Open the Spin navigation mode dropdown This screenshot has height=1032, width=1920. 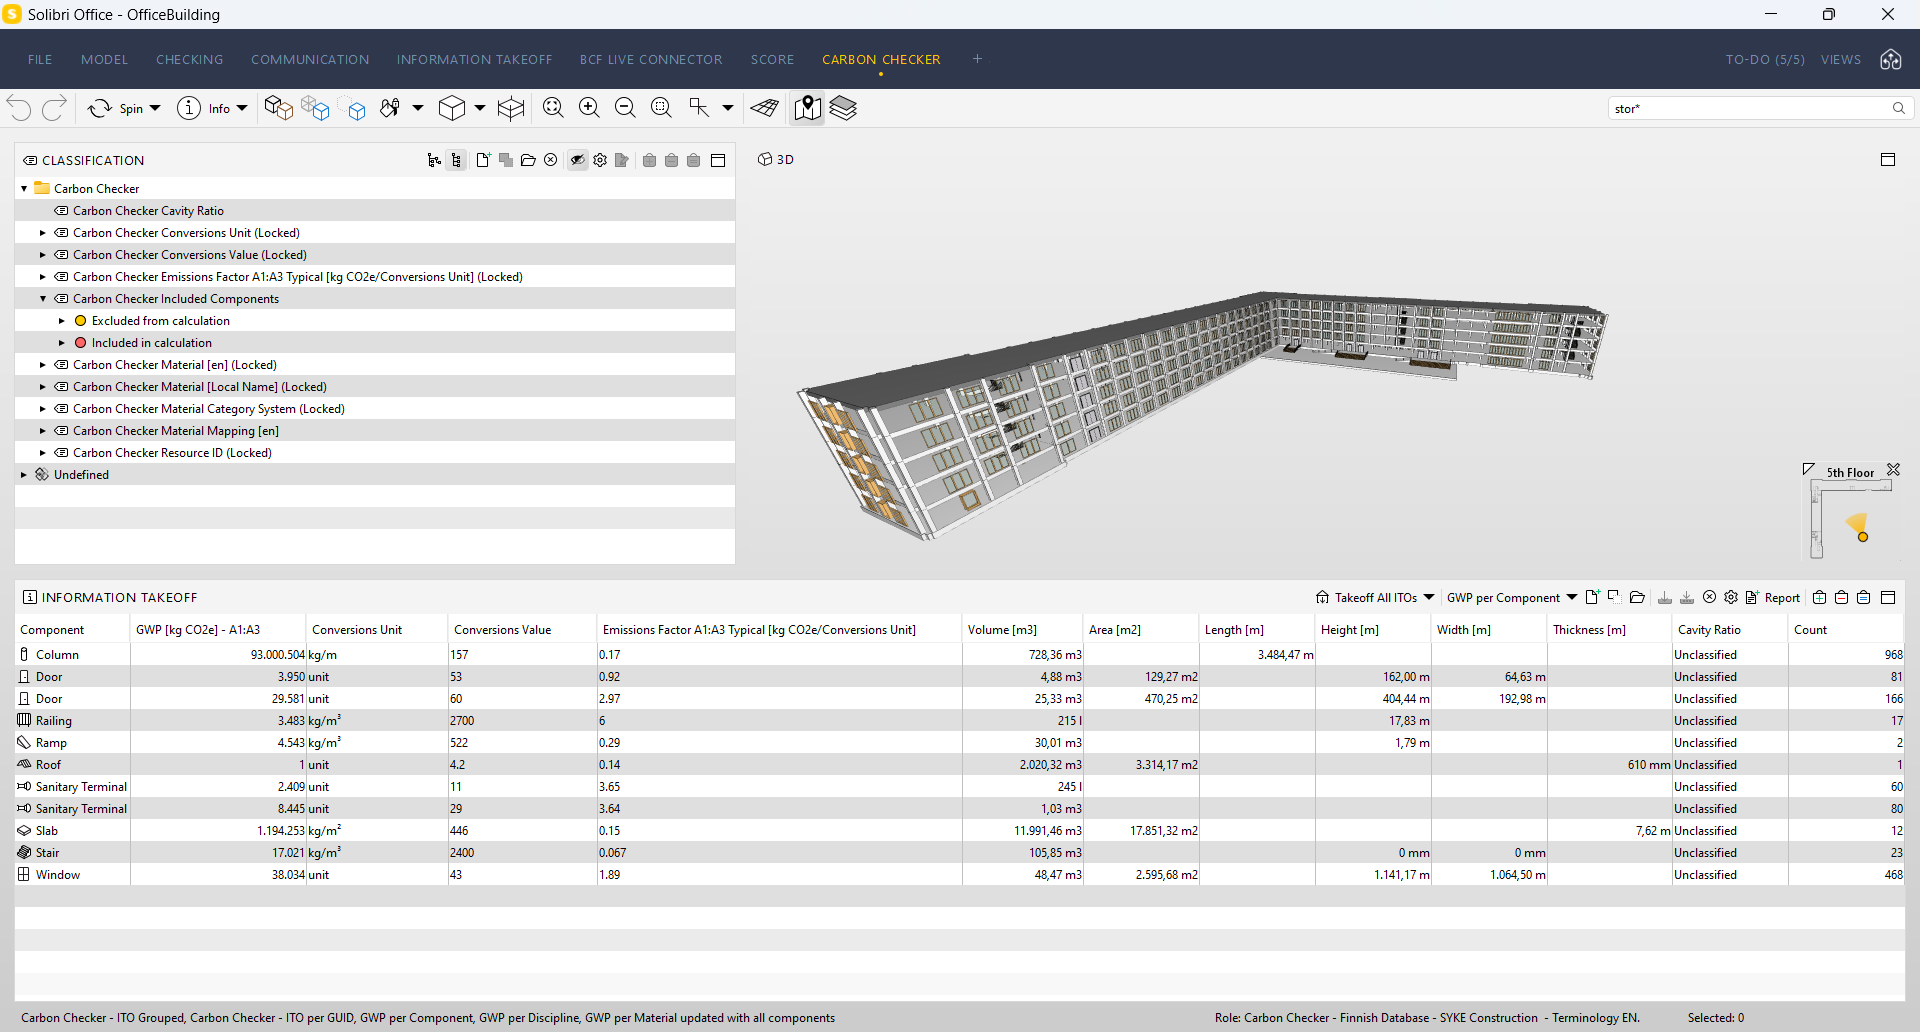click(x=155, y=108)
